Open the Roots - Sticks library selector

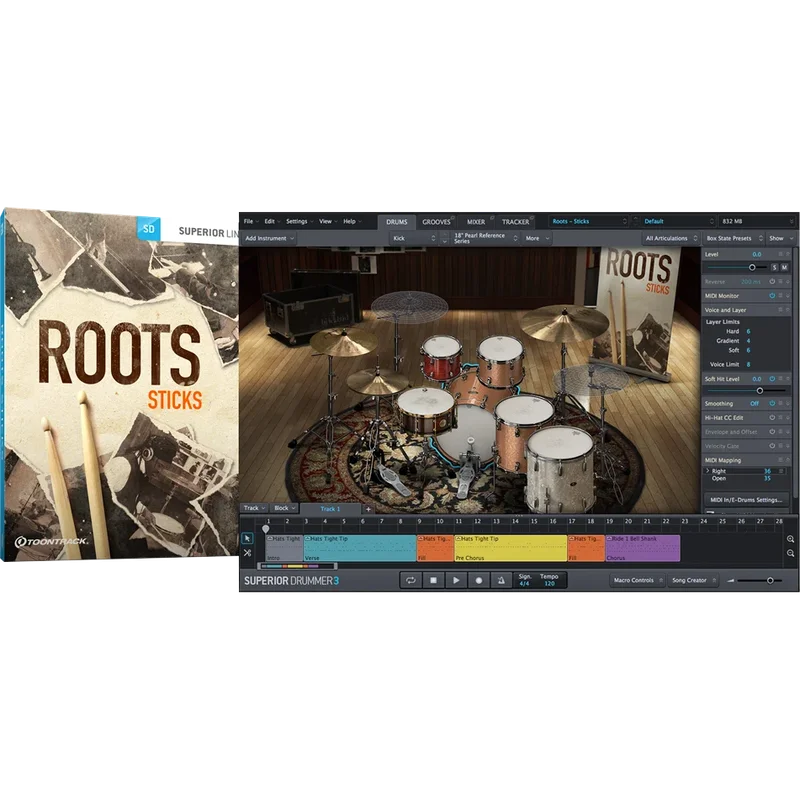(x=588, y=221)
